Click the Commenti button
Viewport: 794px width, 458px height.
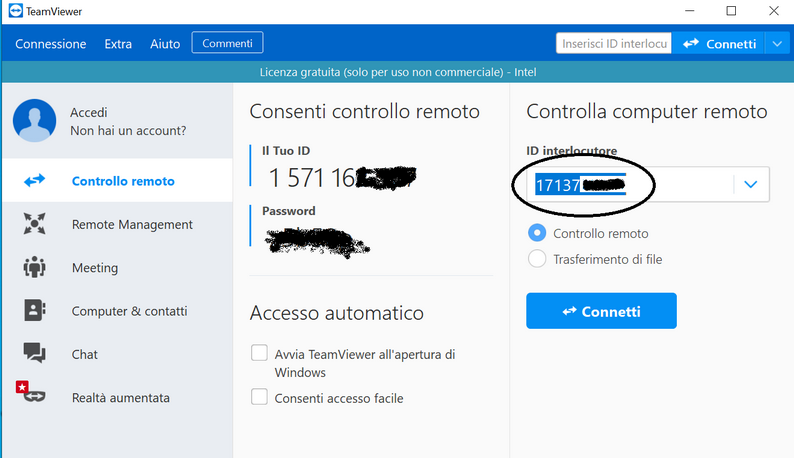point(227,43)
